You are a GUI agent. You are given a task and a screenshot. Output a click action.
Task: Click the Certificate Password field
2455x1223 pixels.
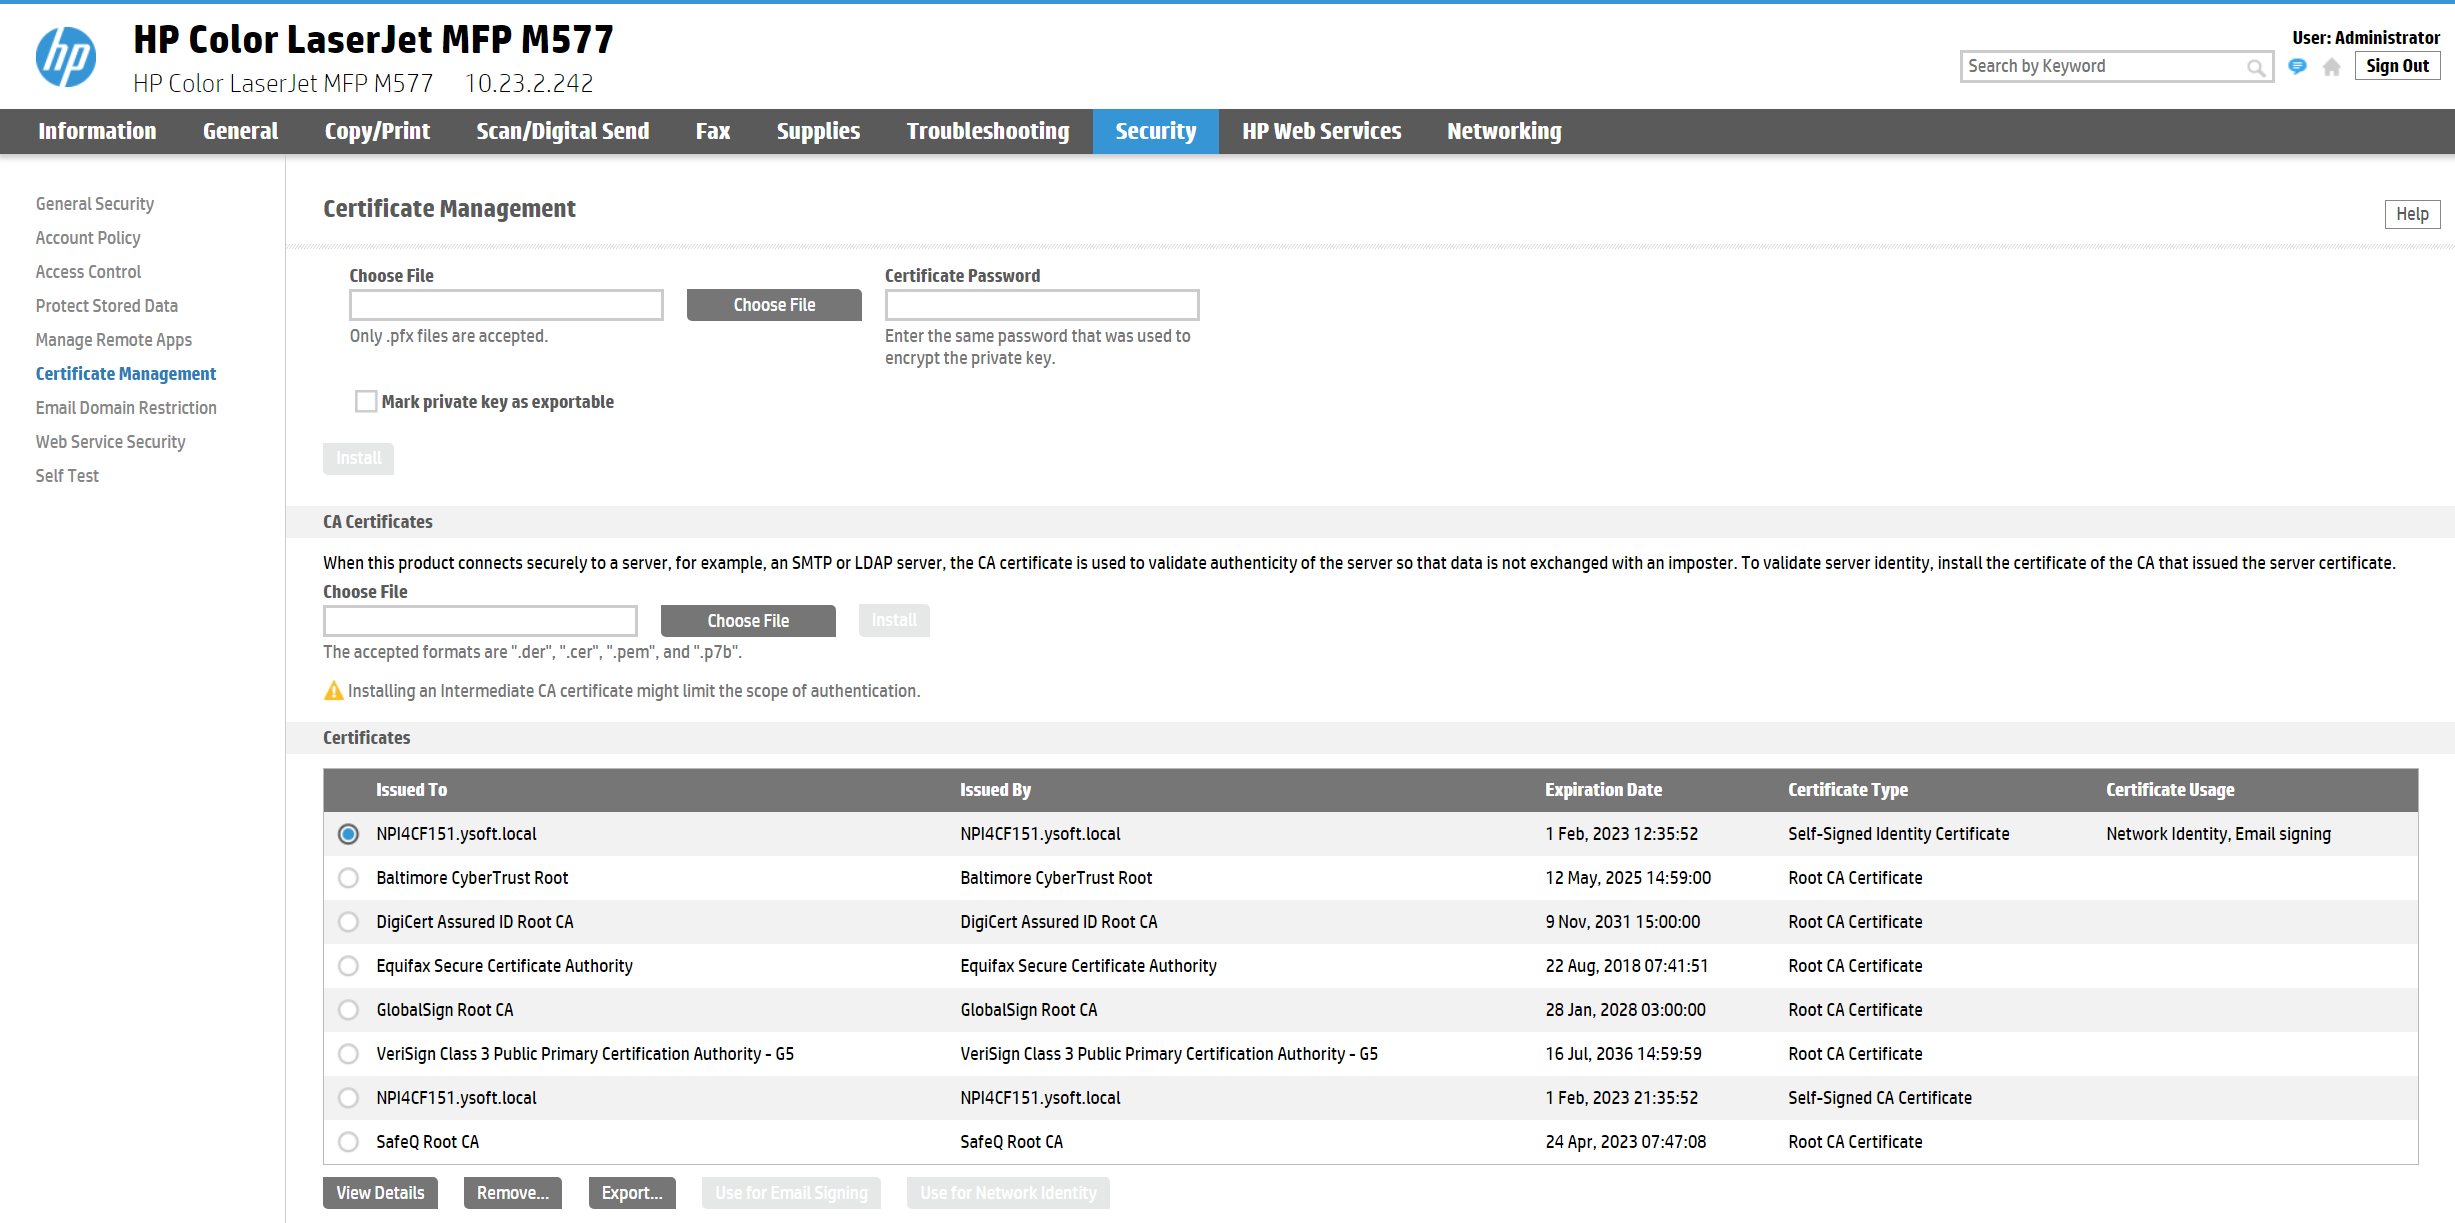point(1041,305)
